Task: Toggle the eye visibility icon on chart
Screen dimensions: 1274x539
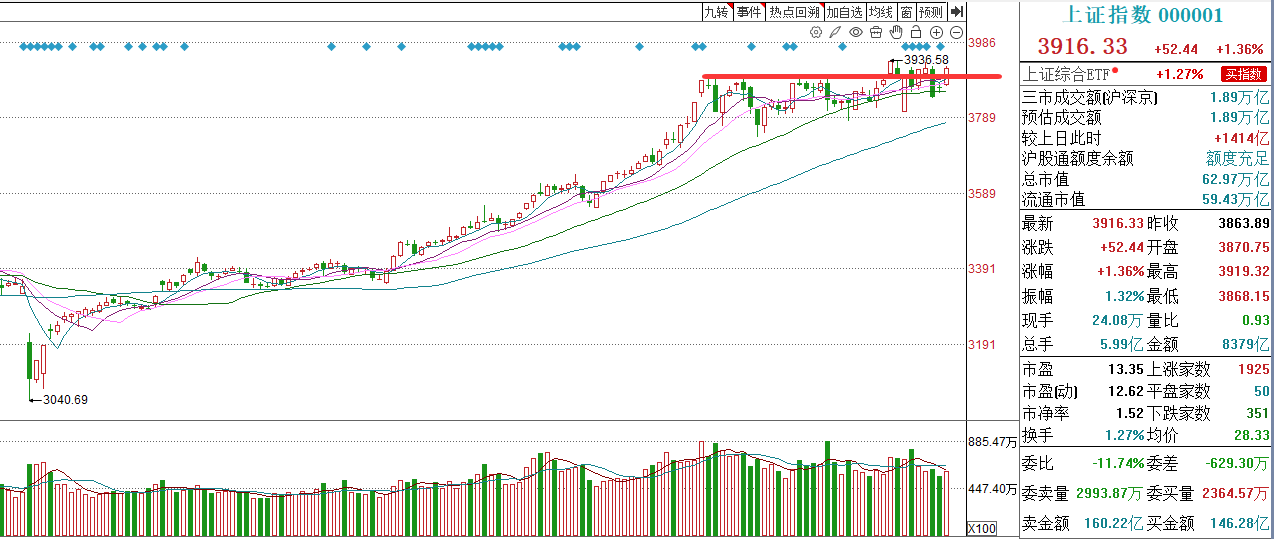Action: (x=856, y=32)
